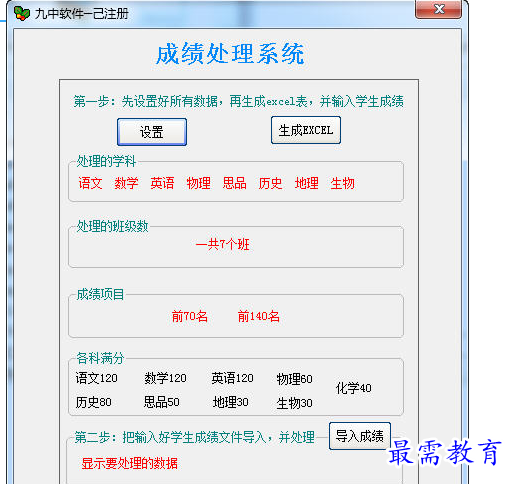Click the 英语120 full score entry
This screenshot has height=484, width=510.
[232, 378]
